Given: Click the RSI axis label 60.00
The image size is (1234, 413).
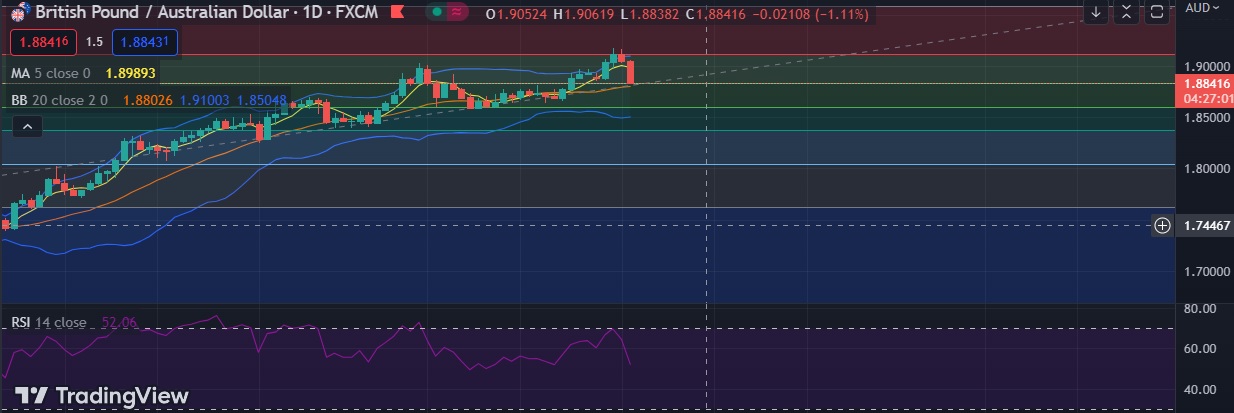Looking at the screenshot, I should tap(1200, 349).
